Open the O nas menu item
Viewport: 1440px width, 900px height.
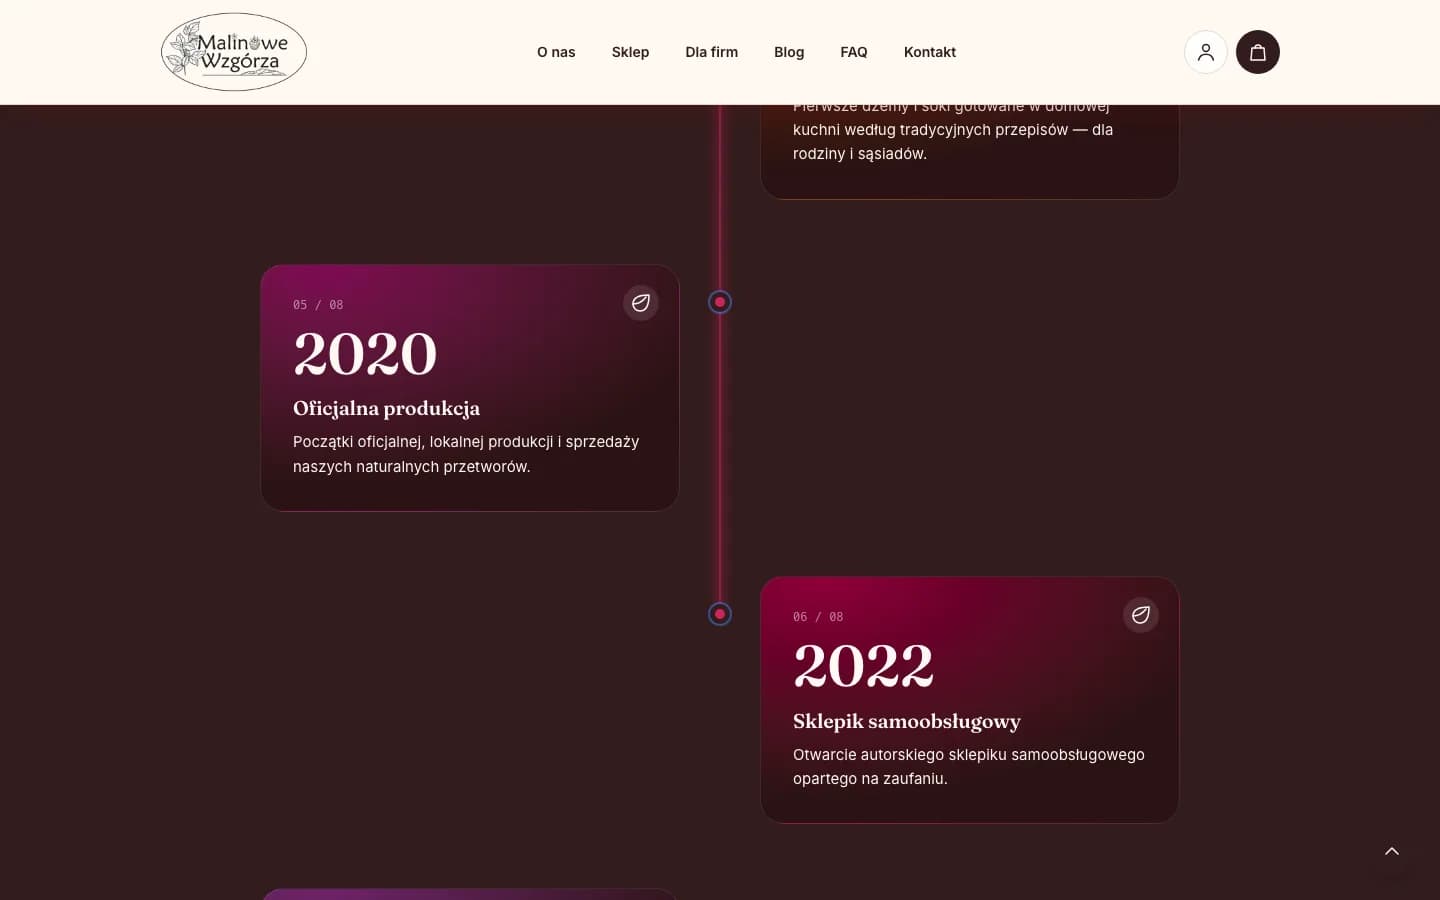pyautogui.click(x=556, y=52)
